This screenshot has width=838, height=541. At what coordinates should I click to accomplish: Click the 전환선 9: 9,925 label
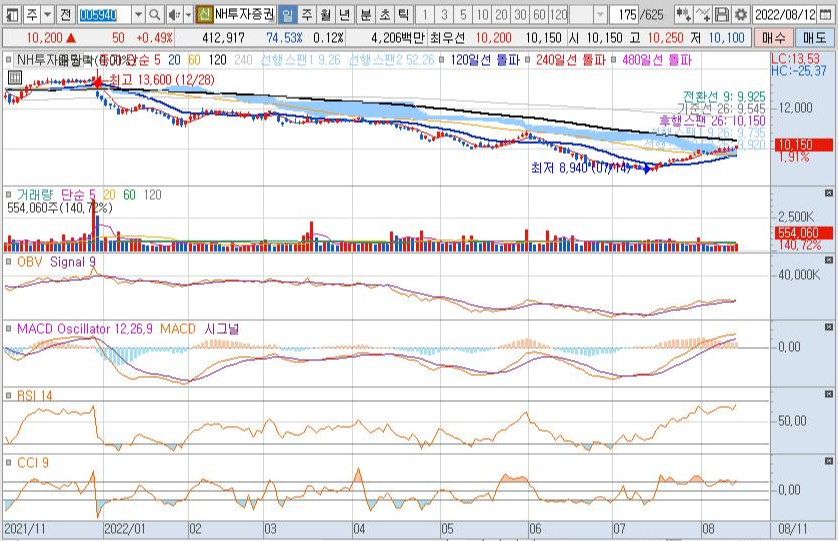724,97
